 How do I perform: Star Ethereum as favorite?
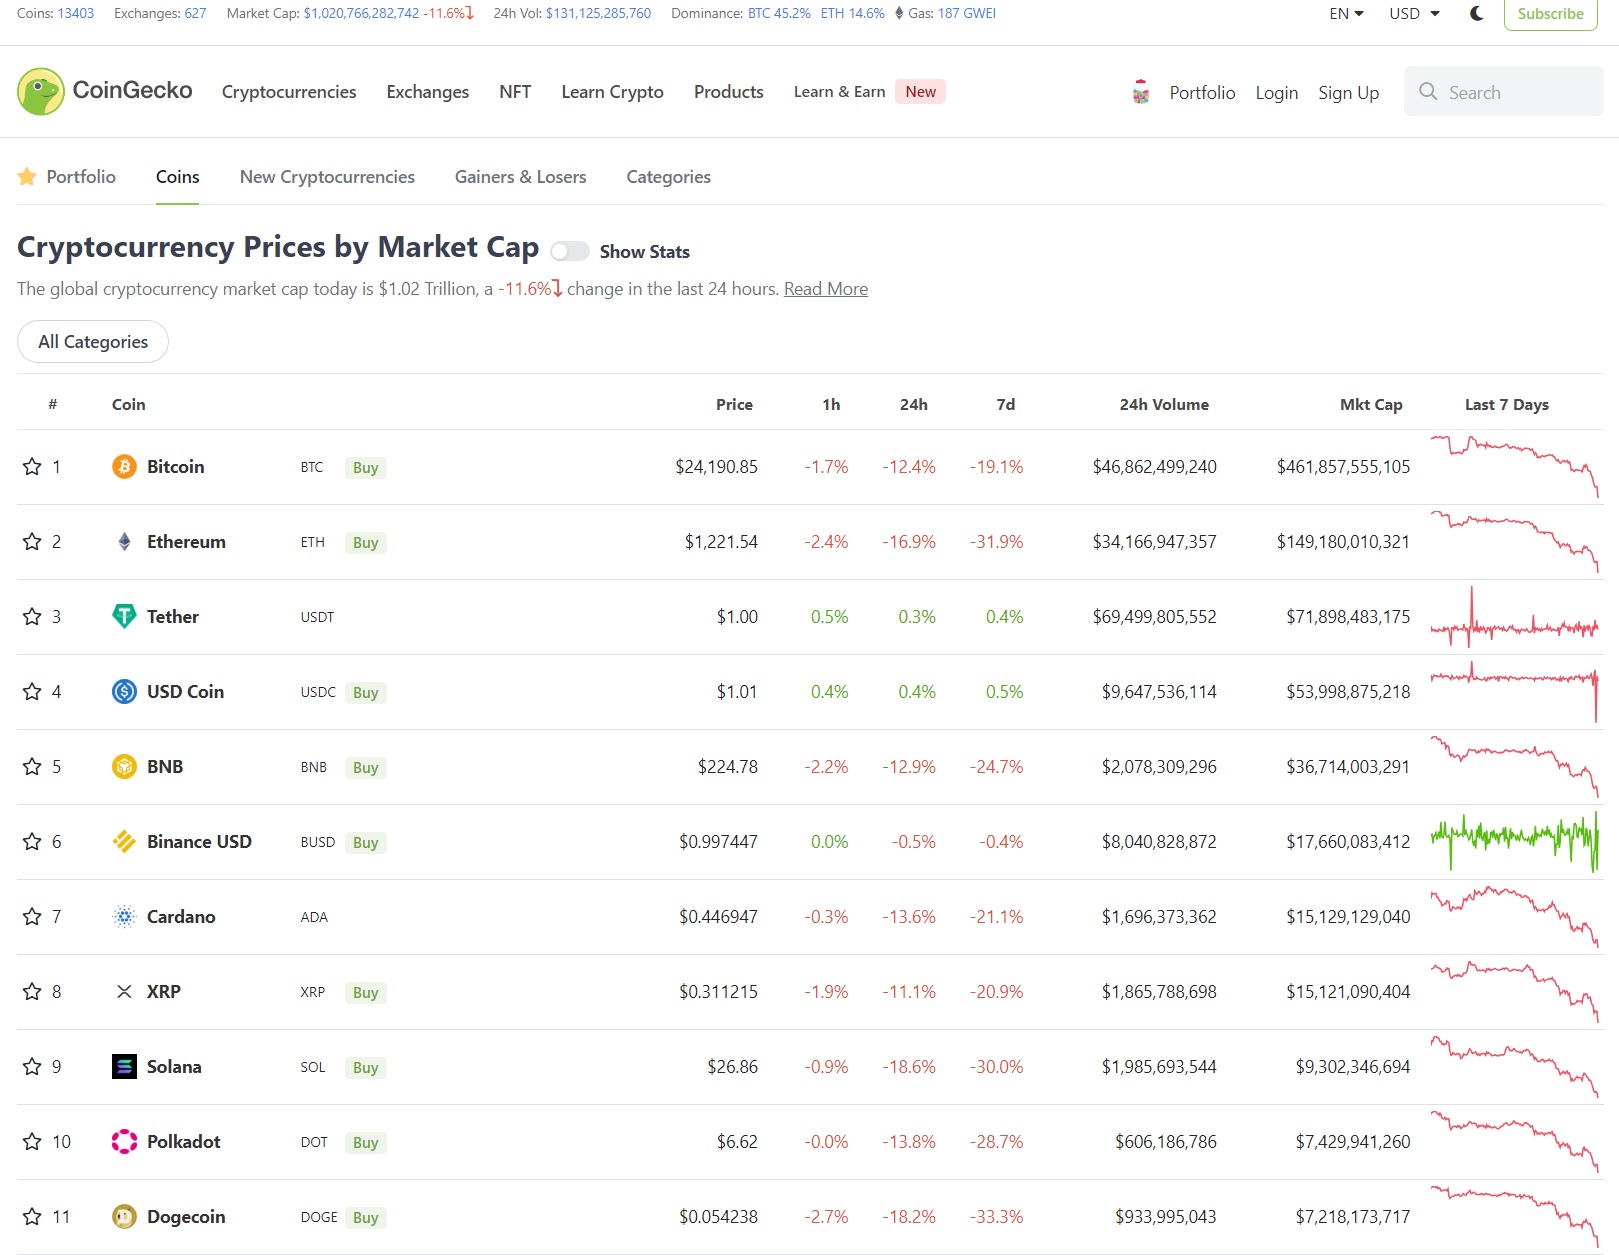click(x=32, y=542)
